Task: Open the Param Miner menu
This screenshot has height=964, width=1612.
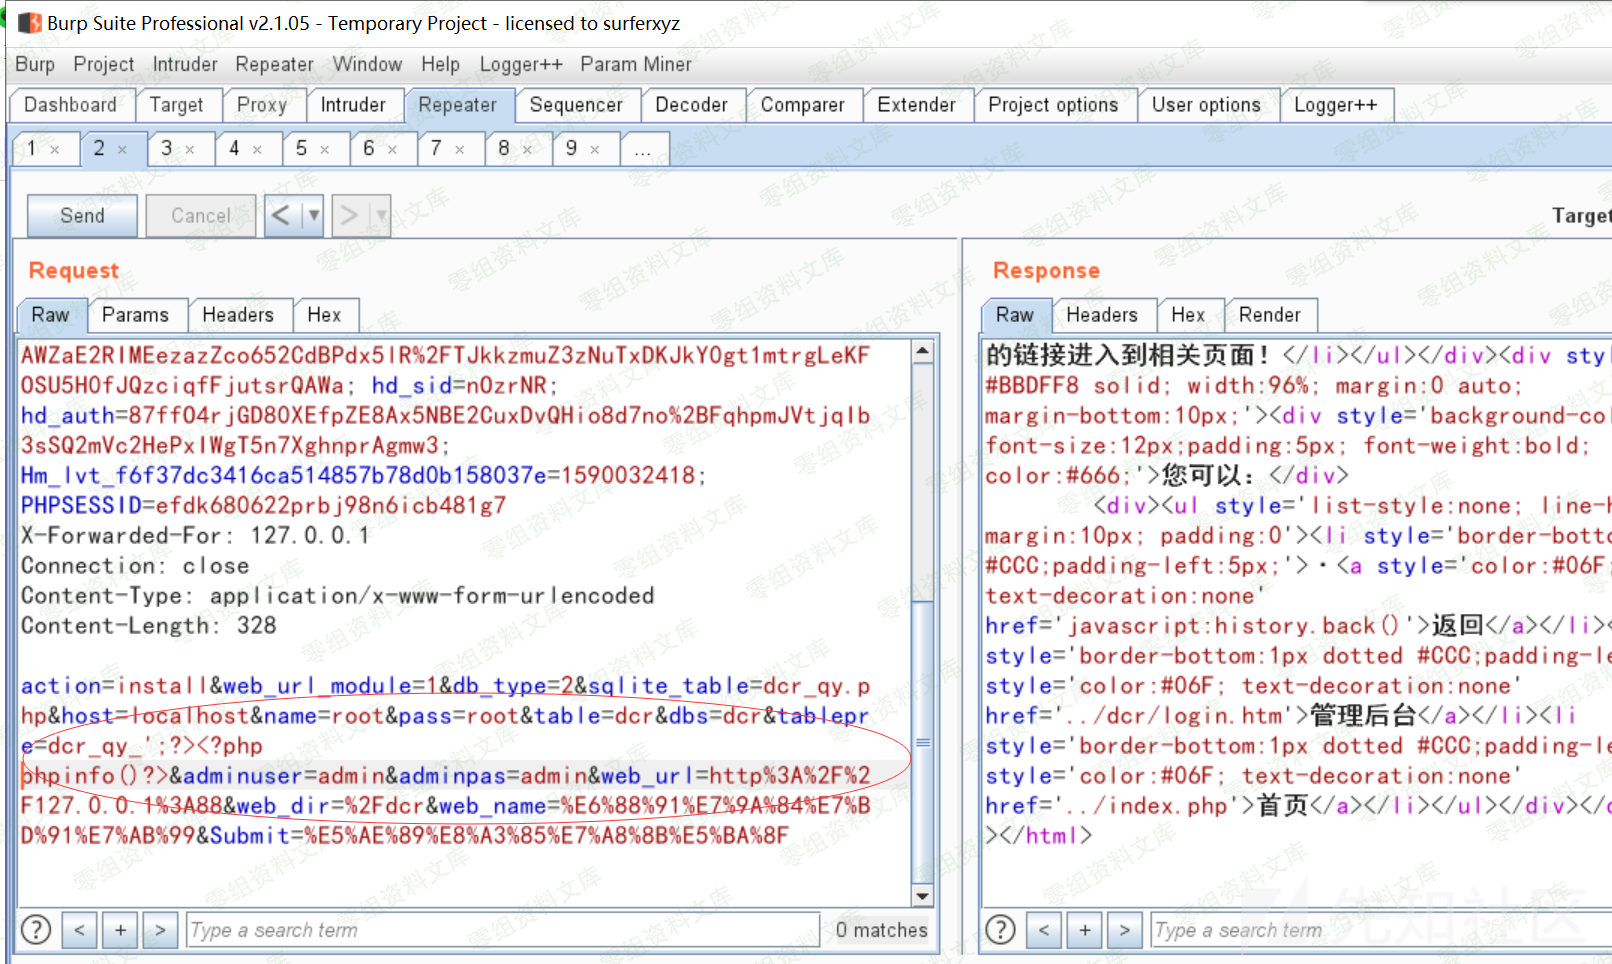Action: coord(635,64)
